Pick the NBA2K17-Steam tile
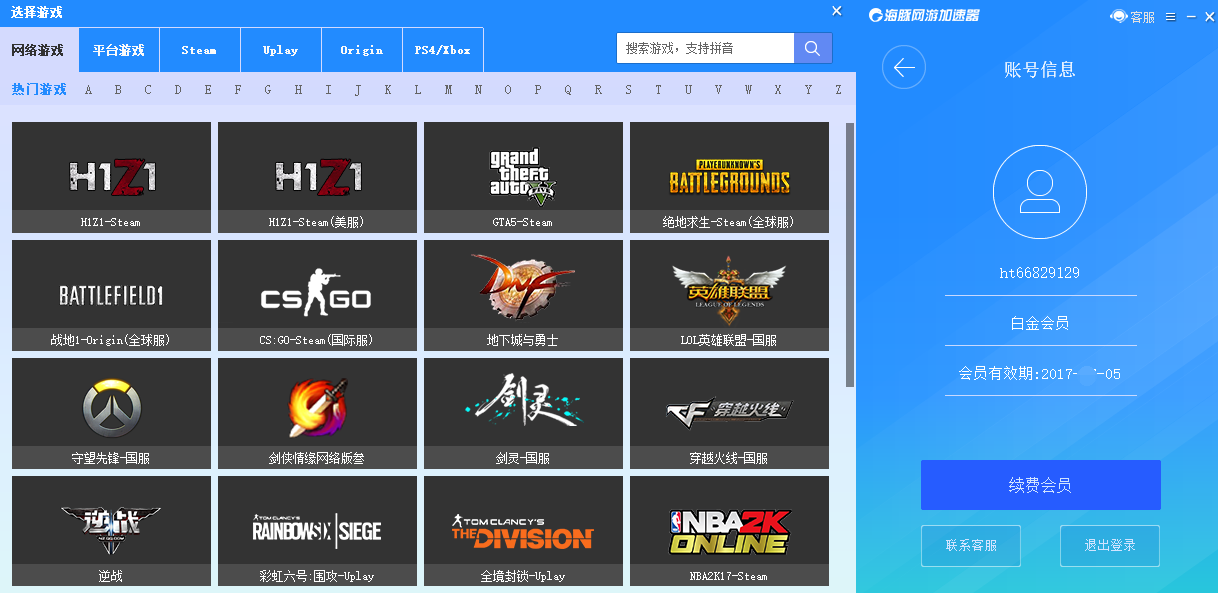The width and height of the screenshot is (1218, 593). [x=729, y=531]
